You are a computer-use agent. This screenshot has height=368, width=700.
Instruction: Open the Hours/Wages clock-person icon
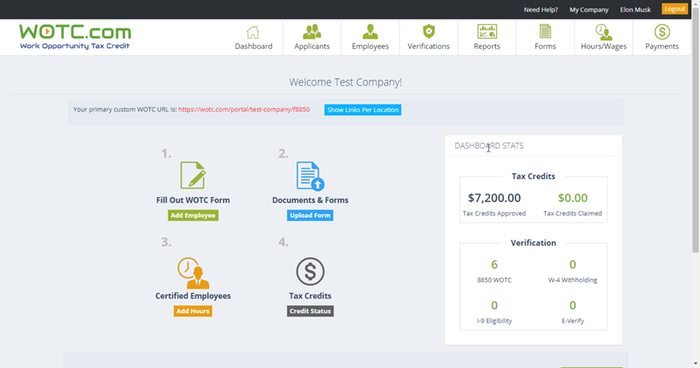(603, 32)
